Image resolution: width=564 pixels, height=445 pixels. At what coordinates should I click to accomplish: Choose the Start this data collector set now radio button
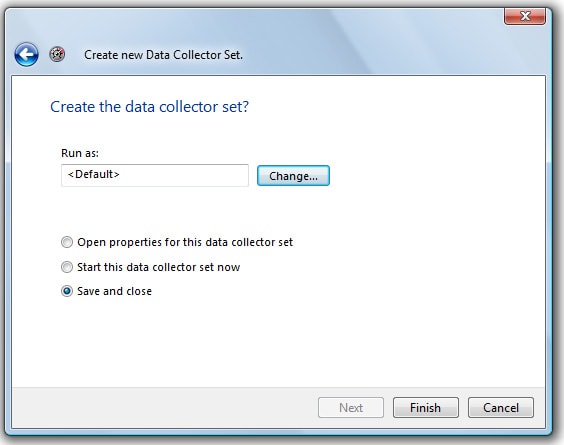pos(67,267)
